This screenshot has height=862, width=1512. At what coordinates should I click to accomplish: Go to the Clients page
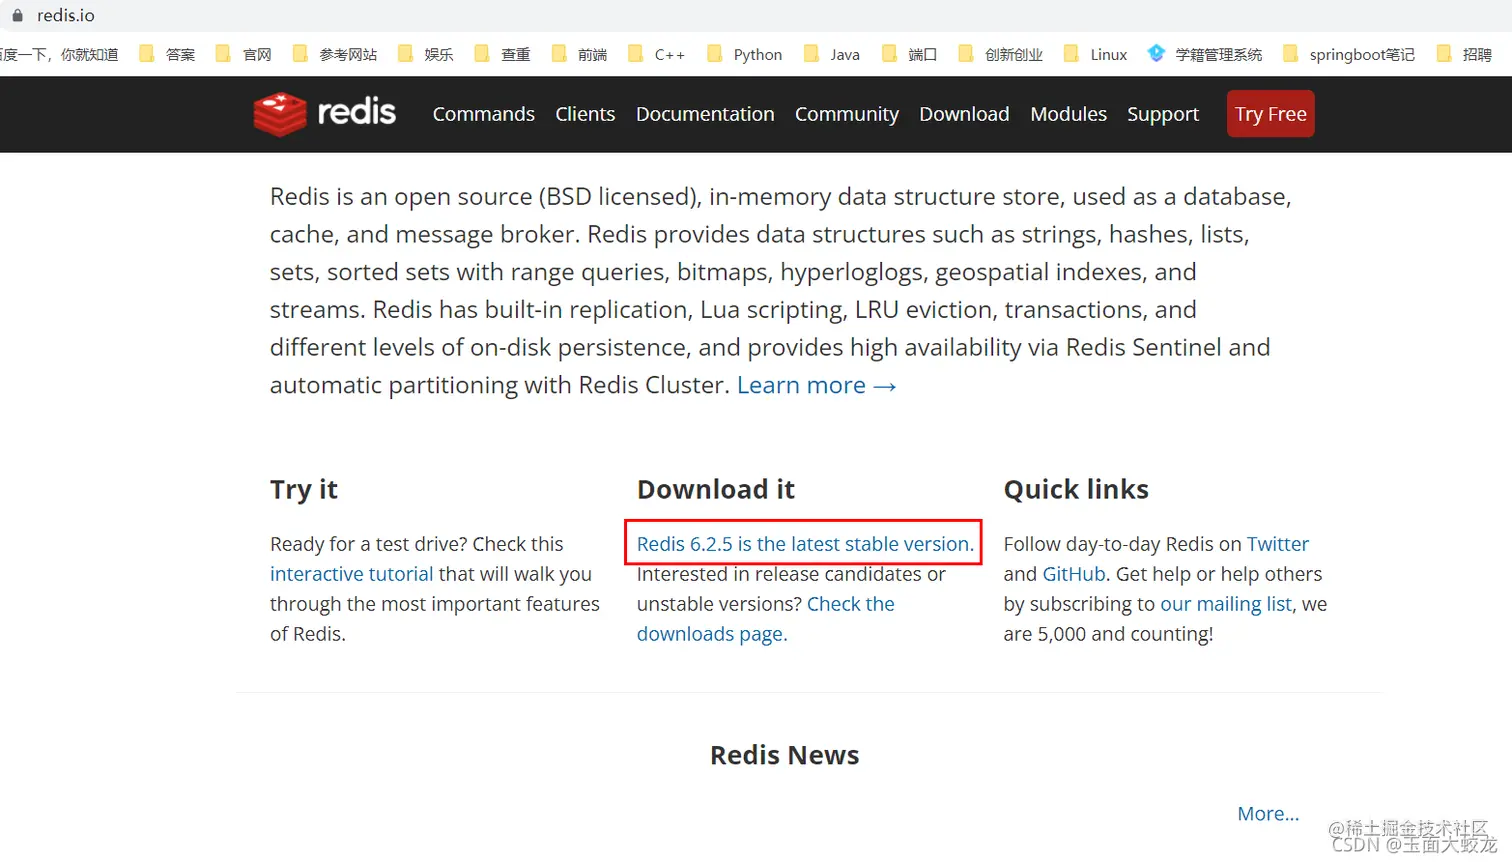pyautogui.click(x=585, y=114)
